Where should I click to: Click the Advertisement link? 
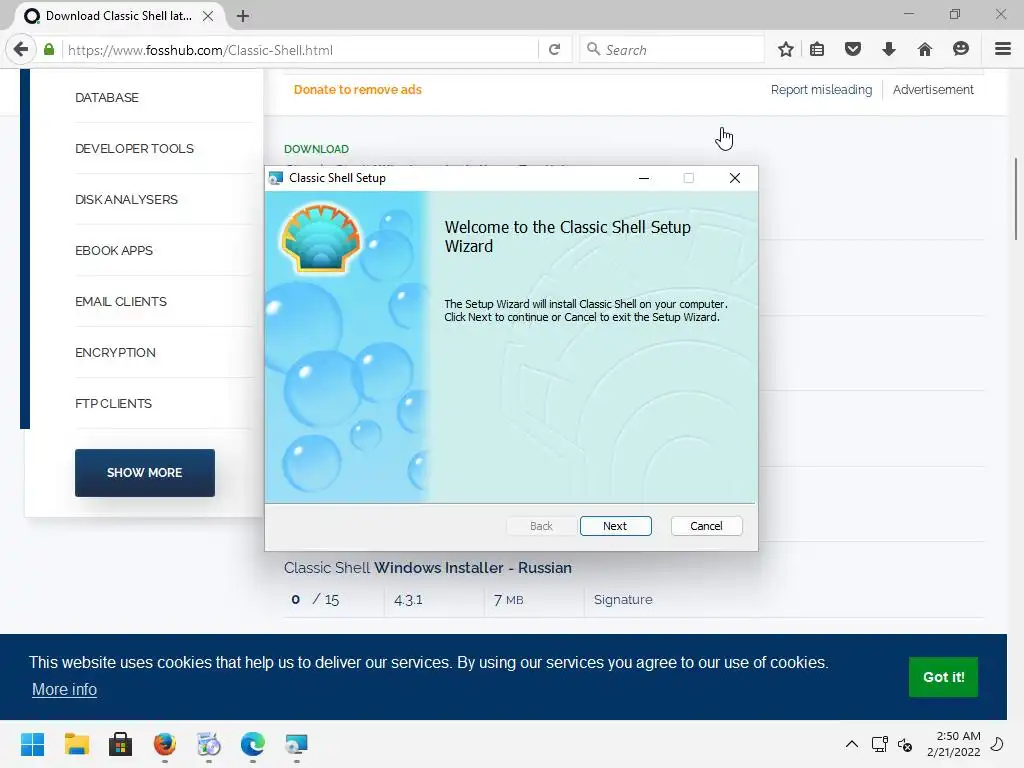coord(933,90)
